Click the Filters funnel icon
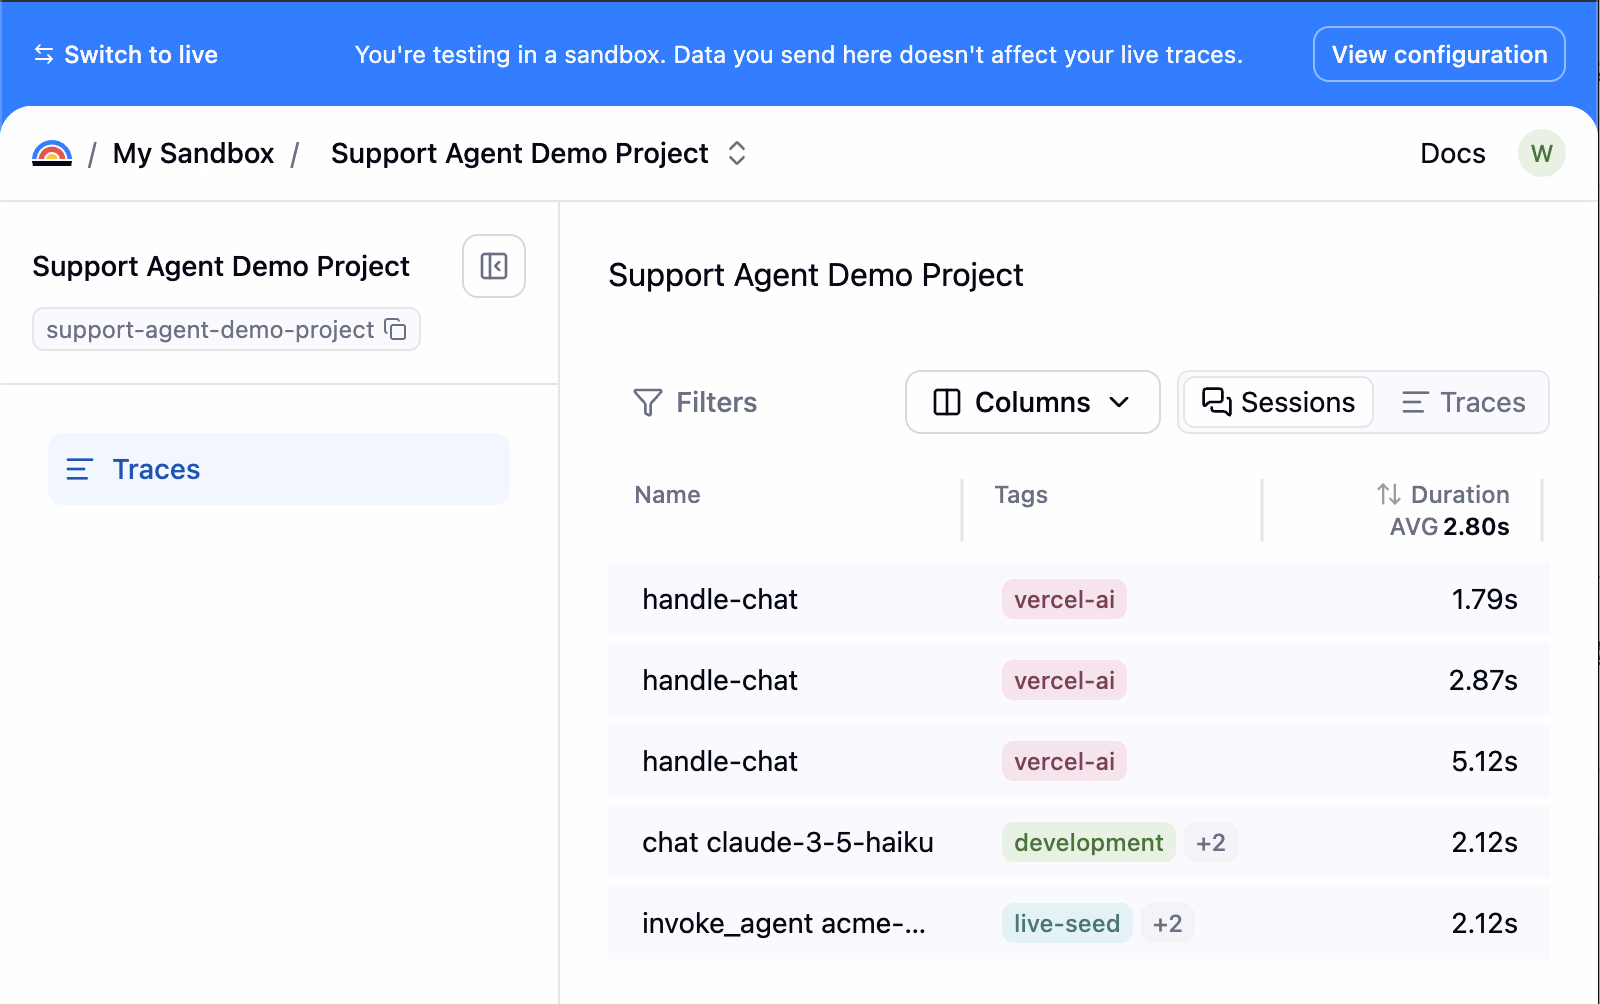 [648, 402]
